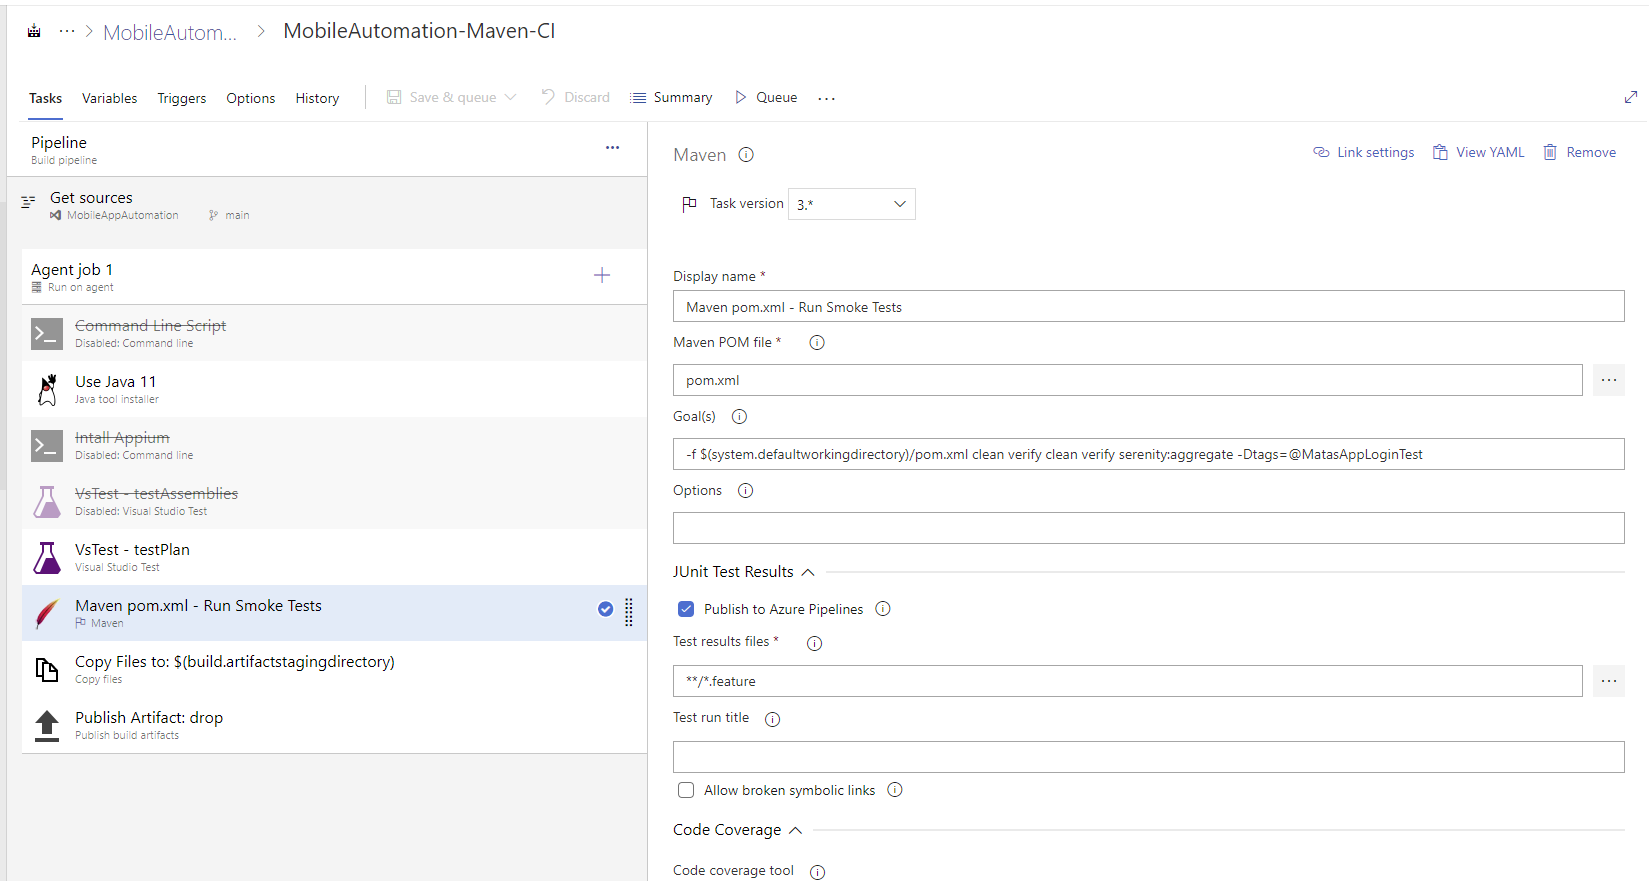Toggle Publish to Azure Pipelines checkbox

[x=686, y=609]
